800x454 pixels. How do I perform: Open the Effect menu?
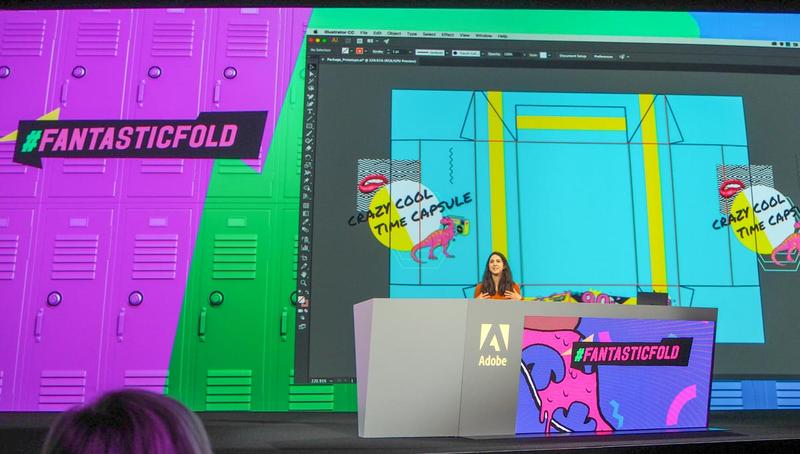point(447,34)
